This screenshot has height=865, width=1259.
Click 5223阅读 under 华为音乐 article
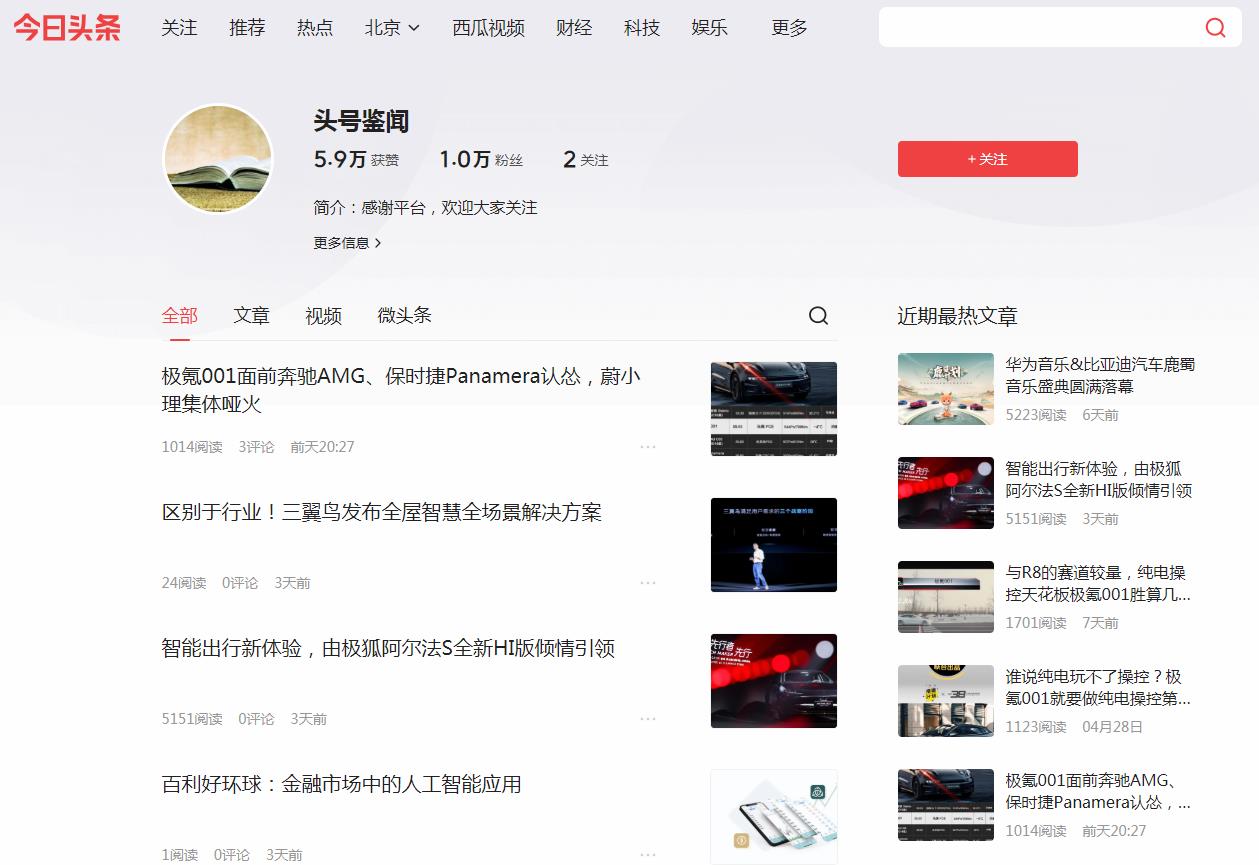(x=1036, y=415)
